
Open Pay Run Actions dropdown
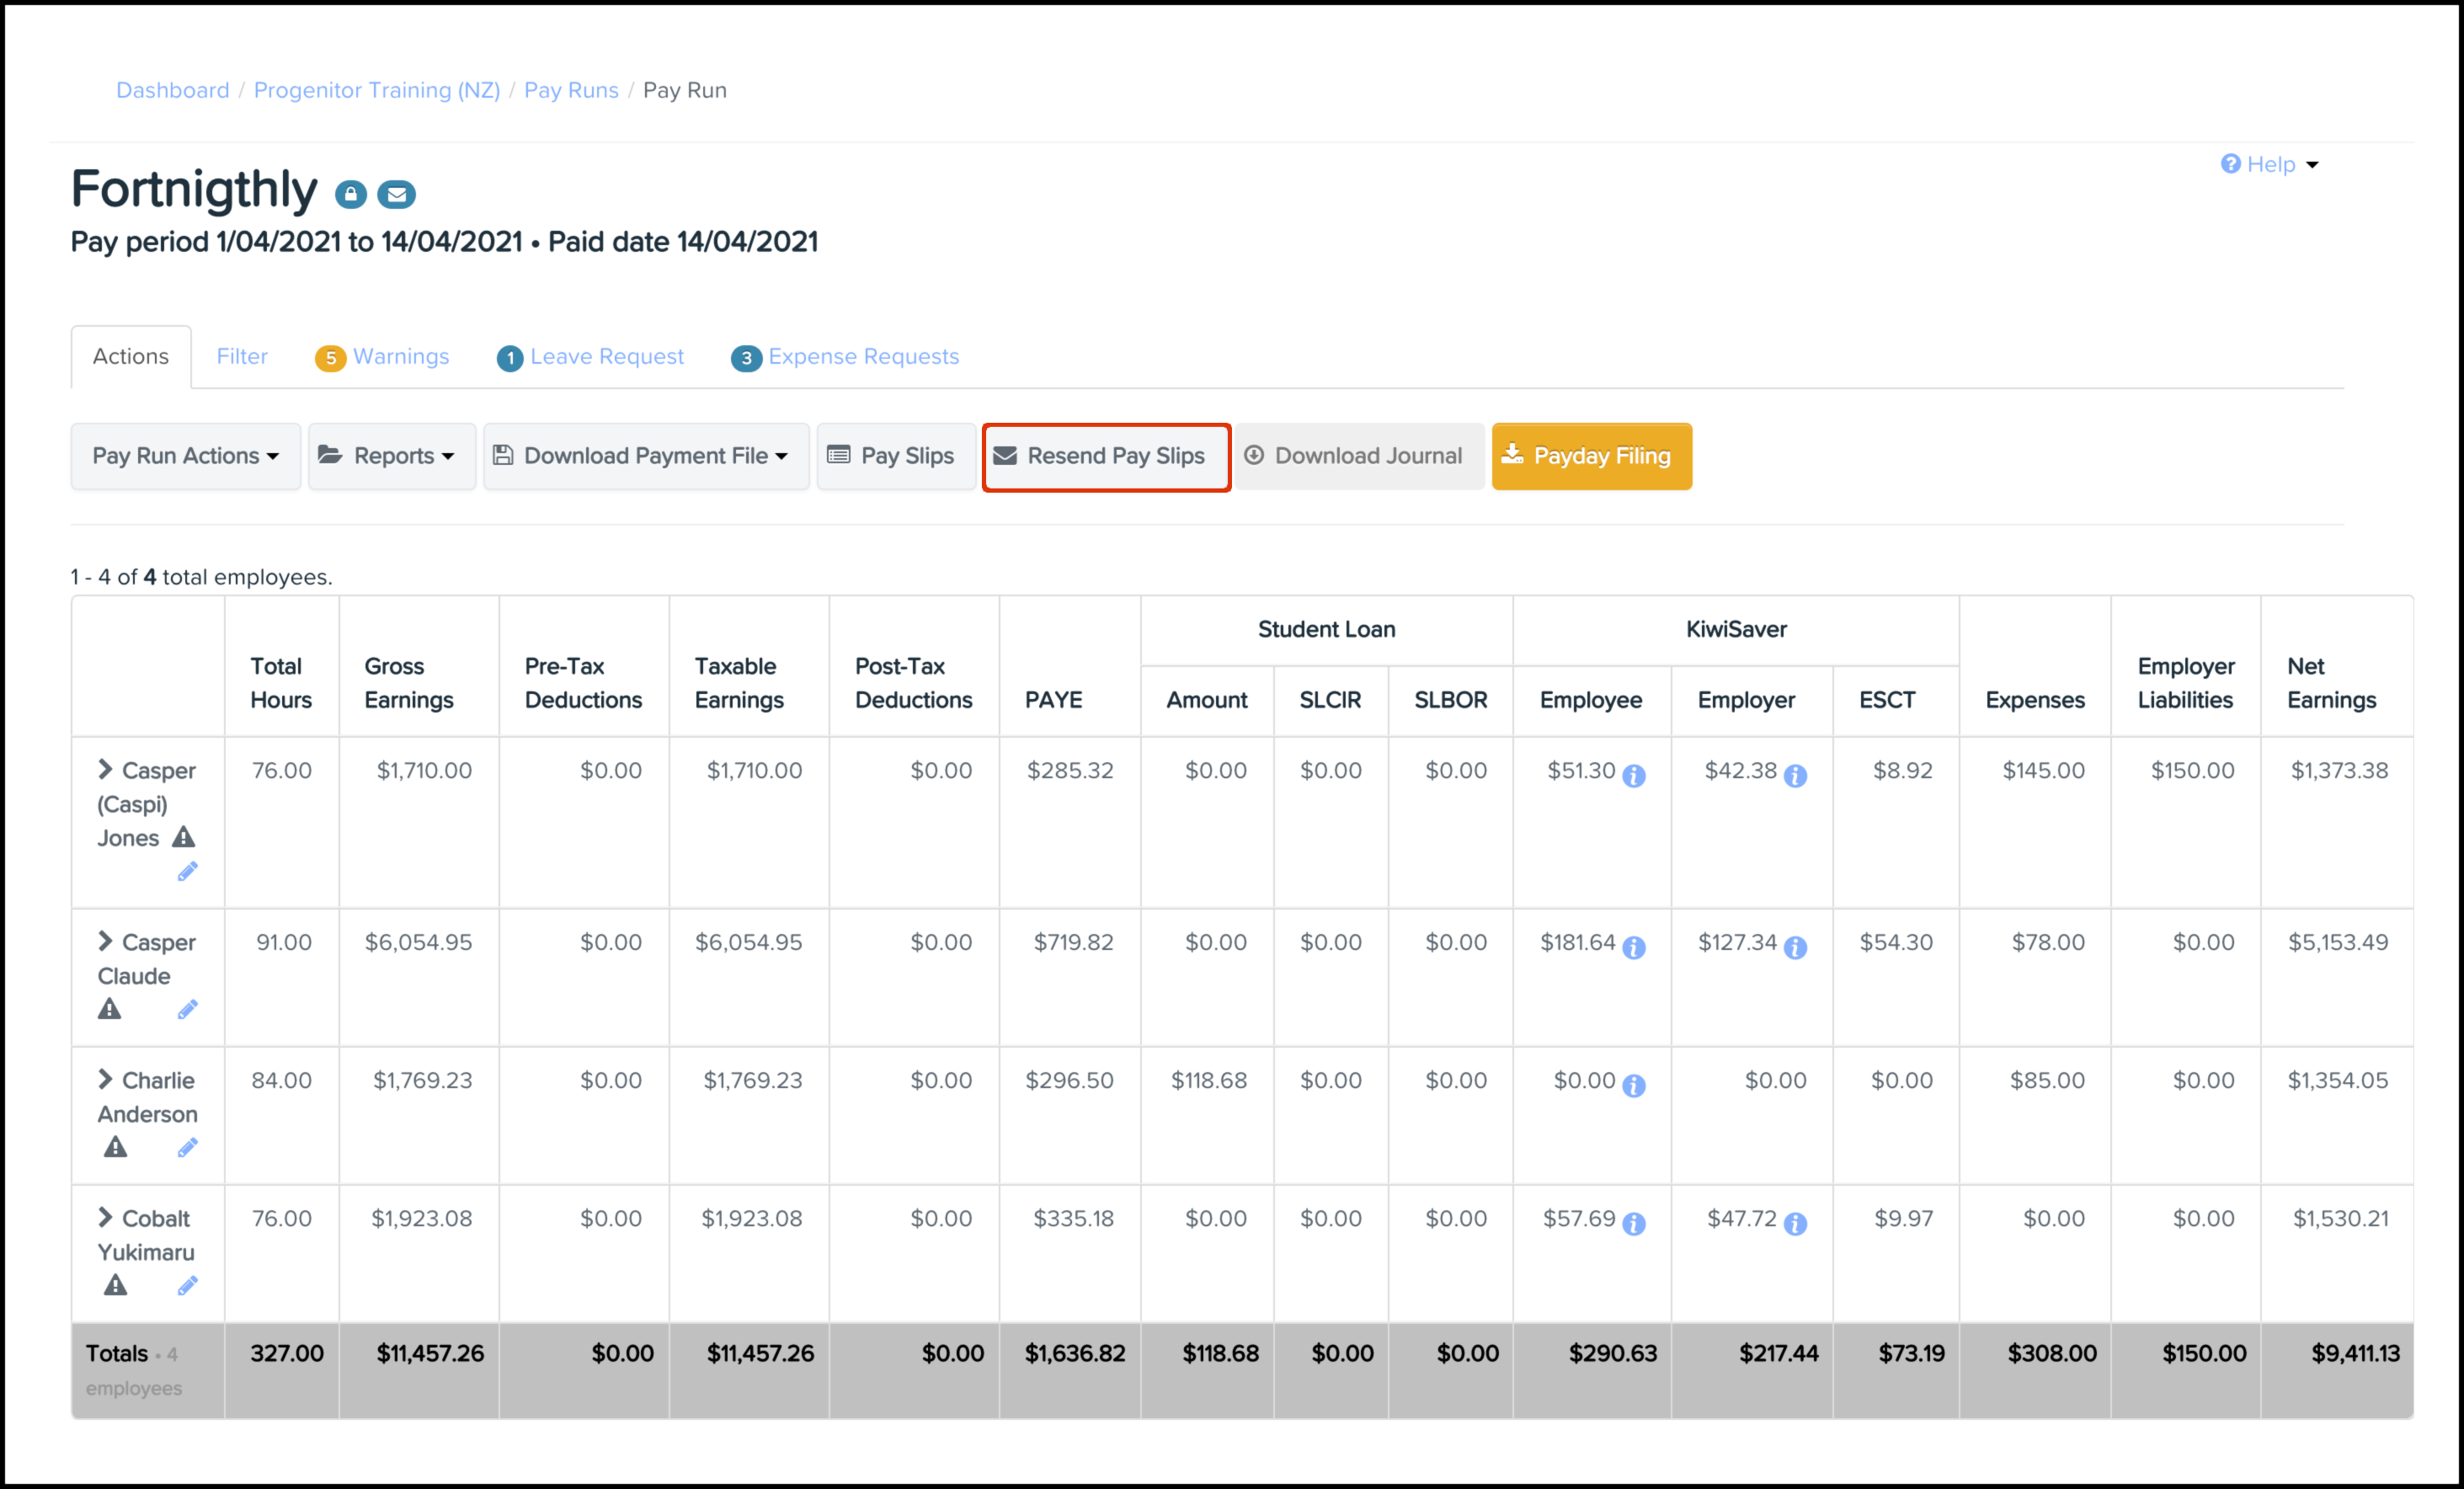185,456
